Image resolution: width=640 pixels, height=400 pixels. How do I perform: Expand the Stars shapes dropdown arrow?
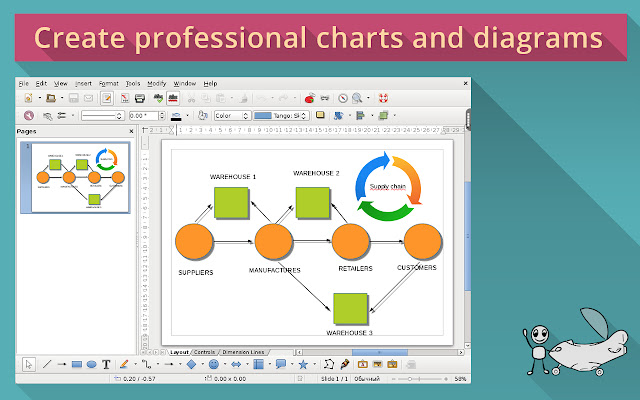(x=314, y=364)
